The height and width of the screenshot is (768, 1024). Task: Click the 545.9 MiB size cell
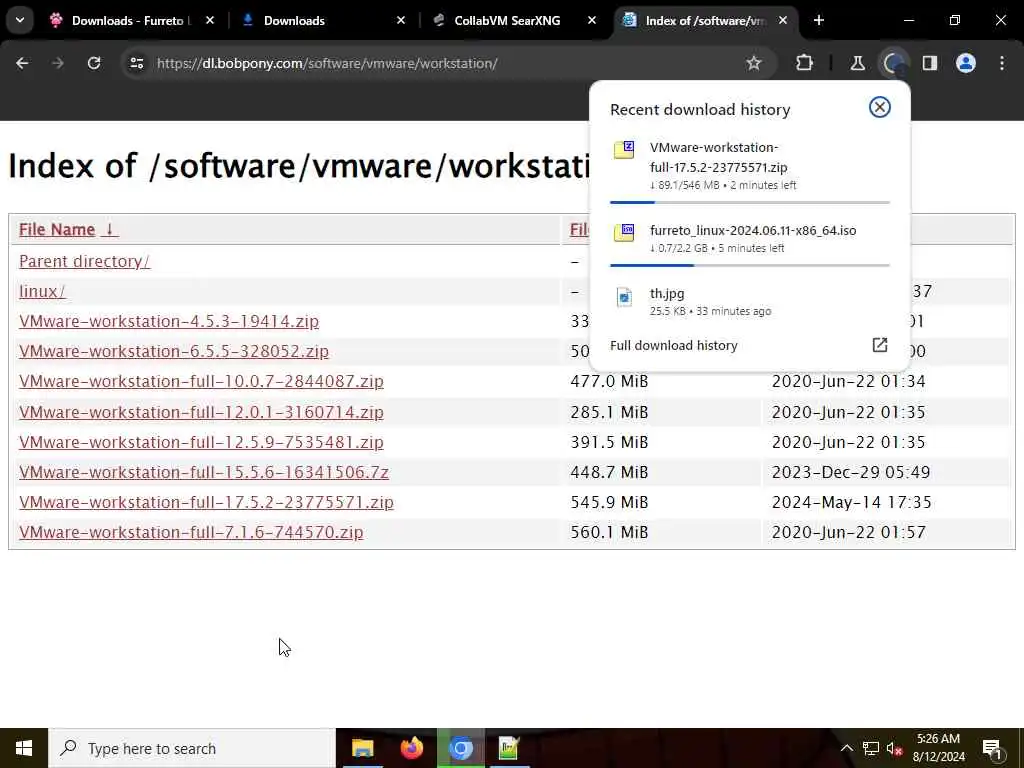pos(609,502)
